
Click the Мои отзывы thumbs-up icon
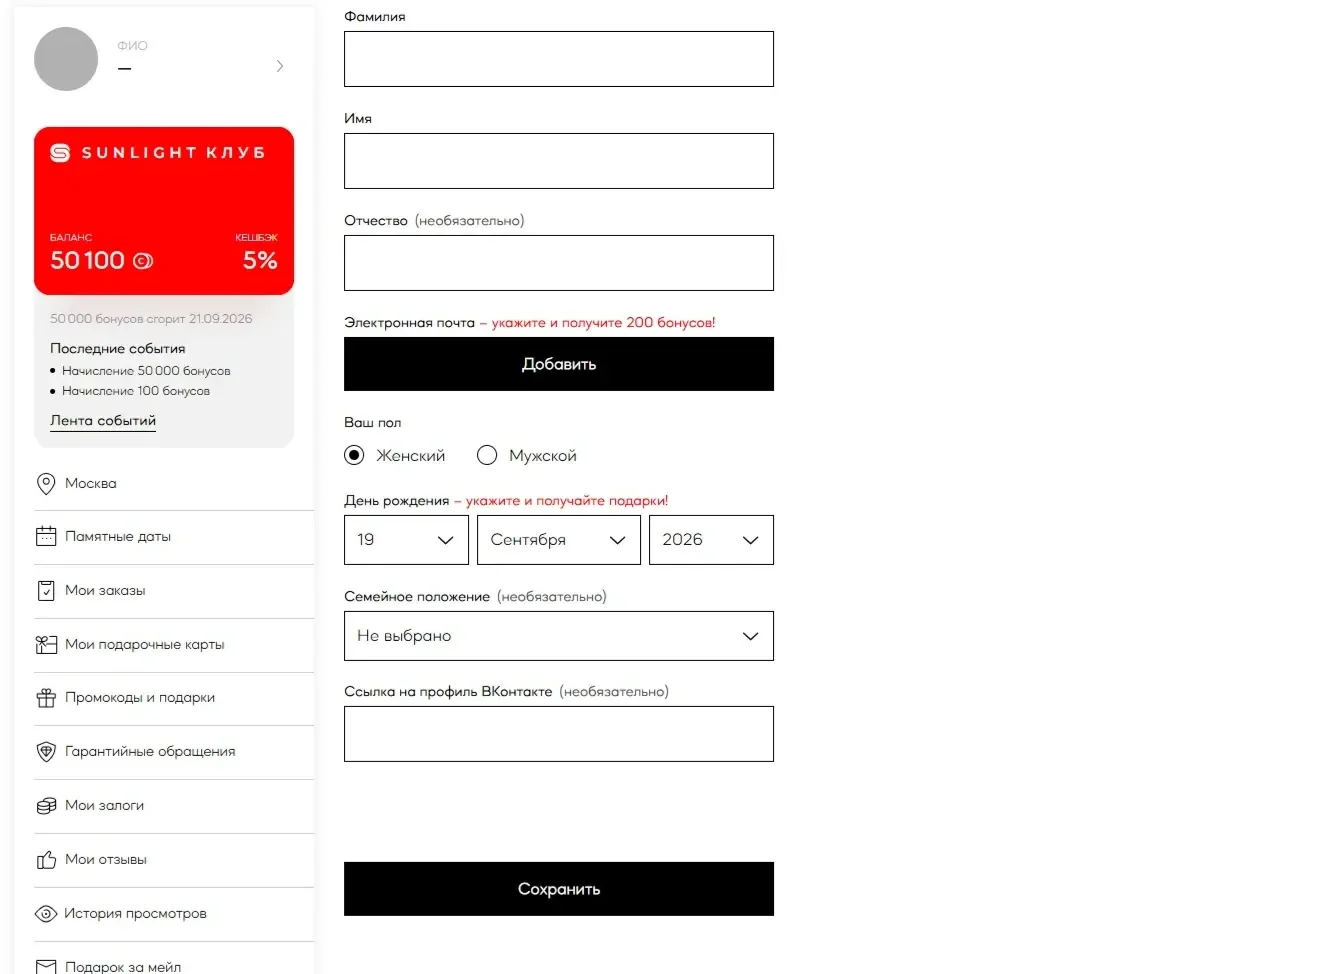click(x=46, y=860)
